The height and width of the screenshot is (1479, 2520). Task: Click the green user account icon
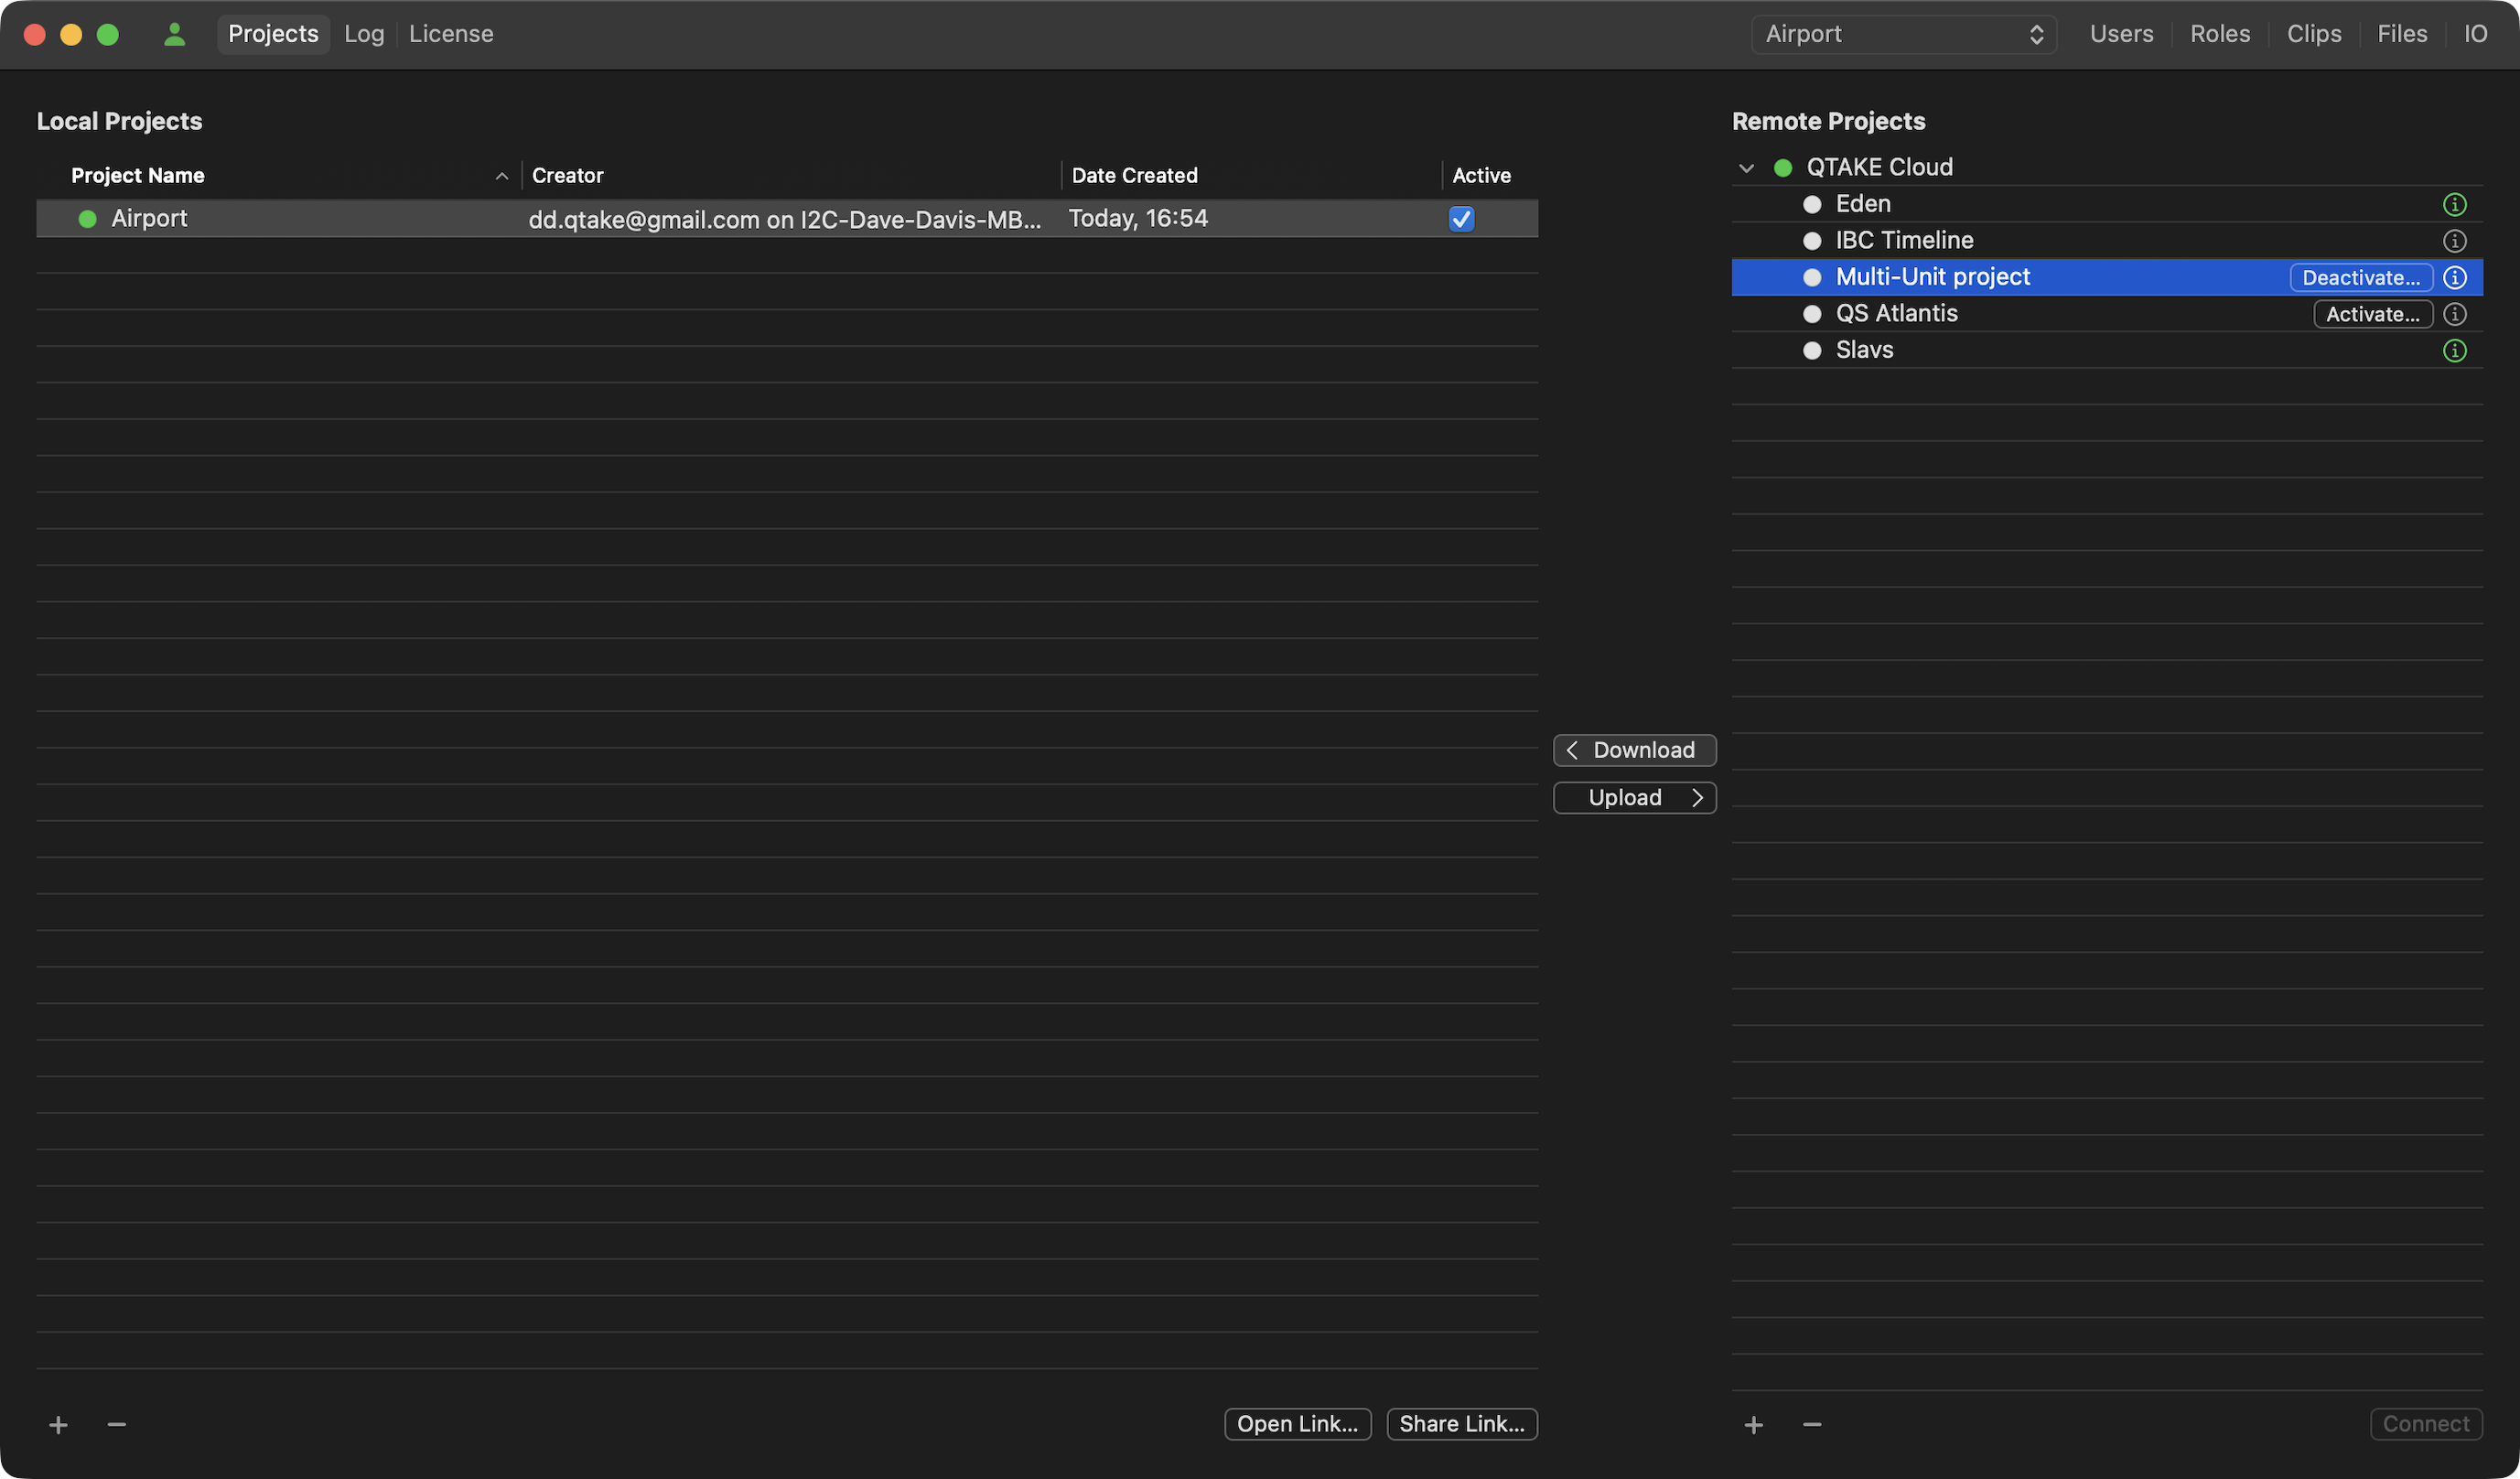tap(174, 34)
